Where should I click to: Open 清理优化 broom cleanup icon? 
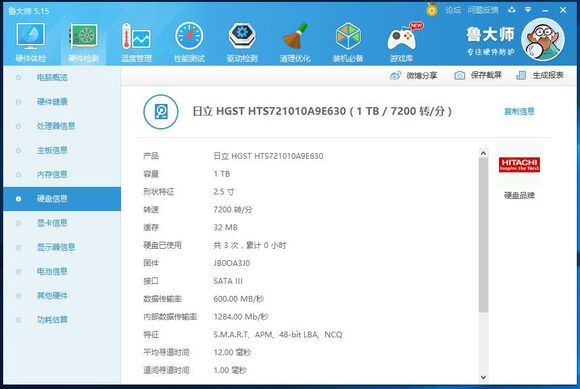(295, 42)
